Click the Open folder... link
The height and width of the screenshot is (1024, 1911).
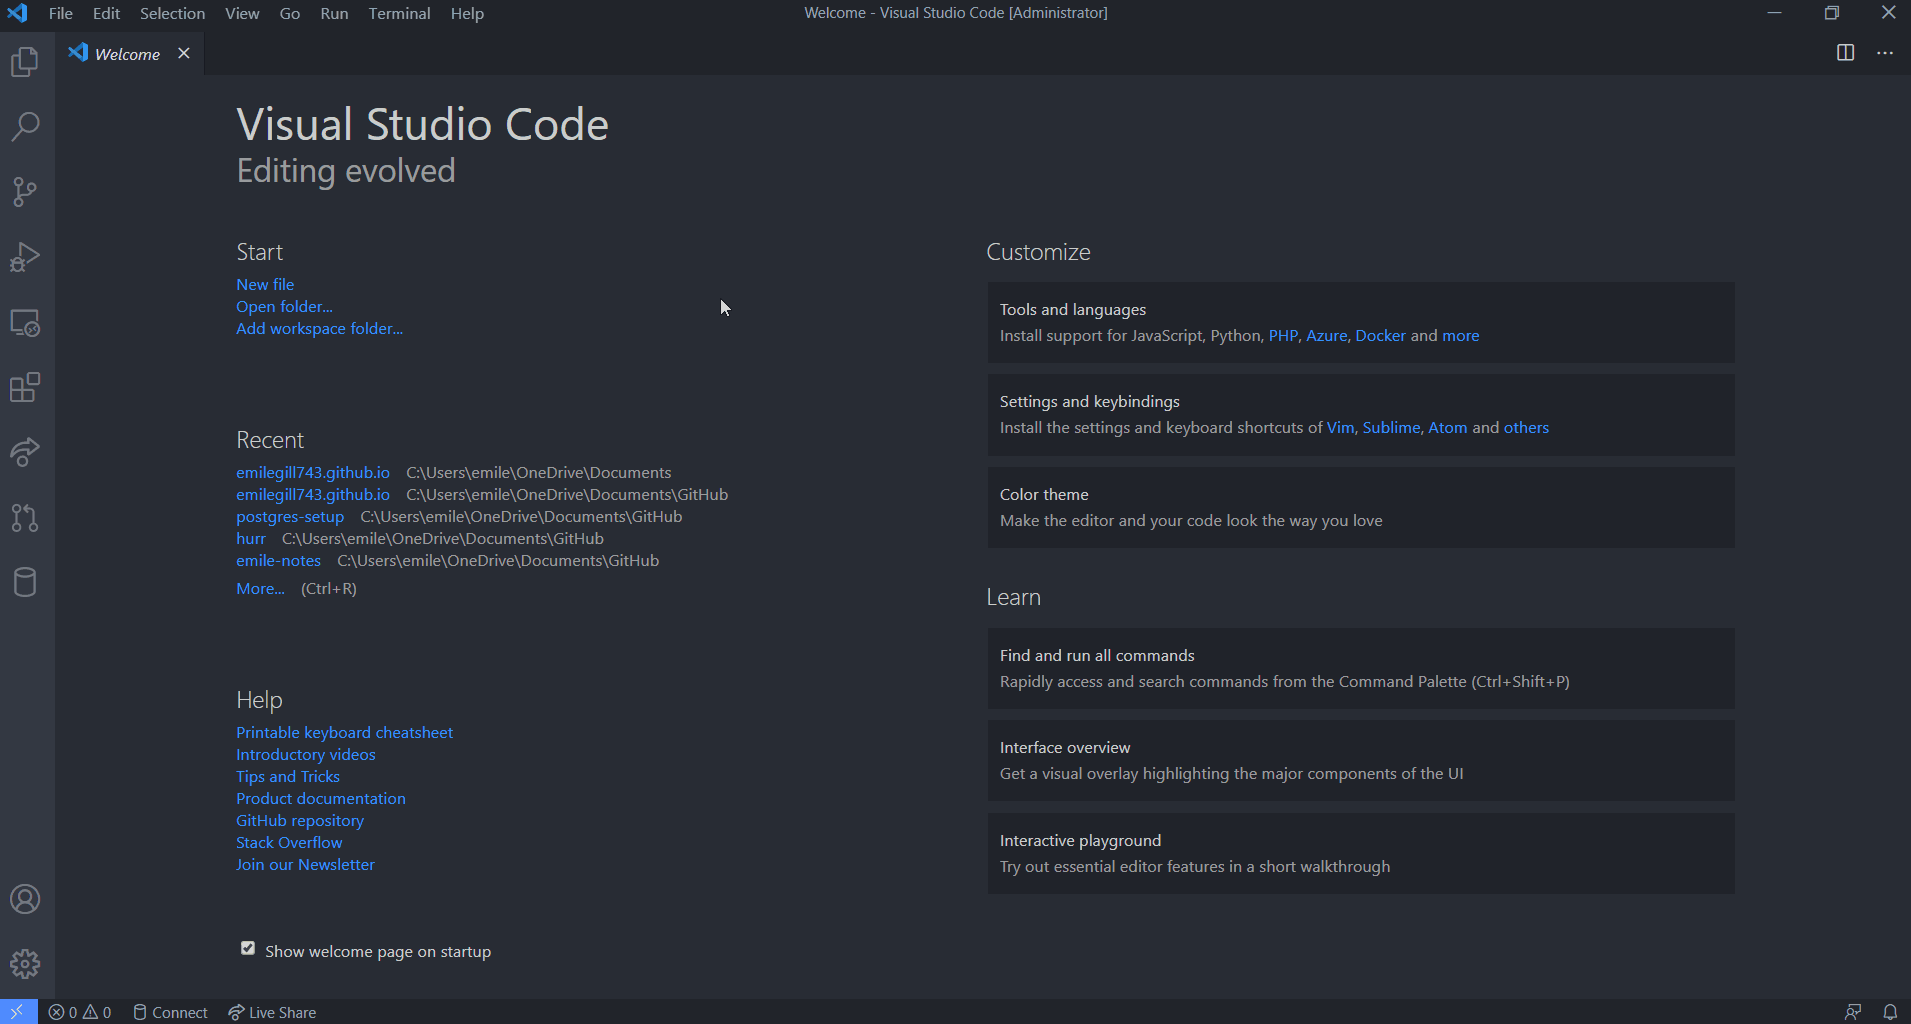coord(284,307)
